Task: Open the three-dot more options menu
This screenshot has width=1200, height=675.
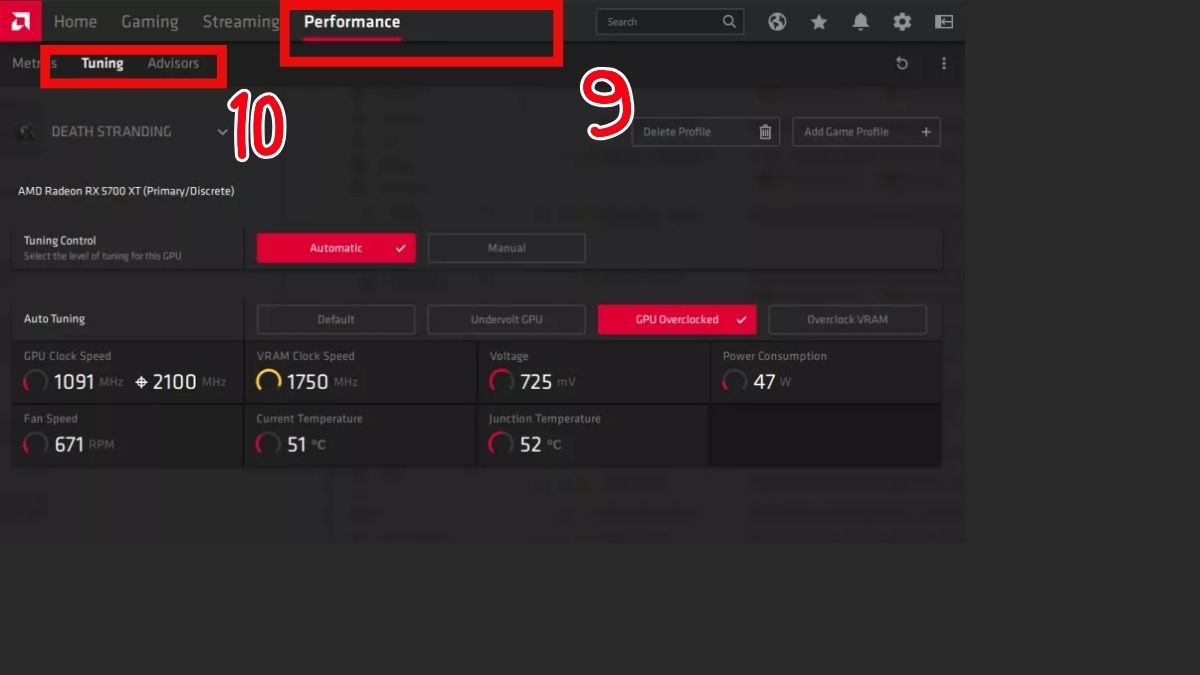Action: click(x=943, y=63)
